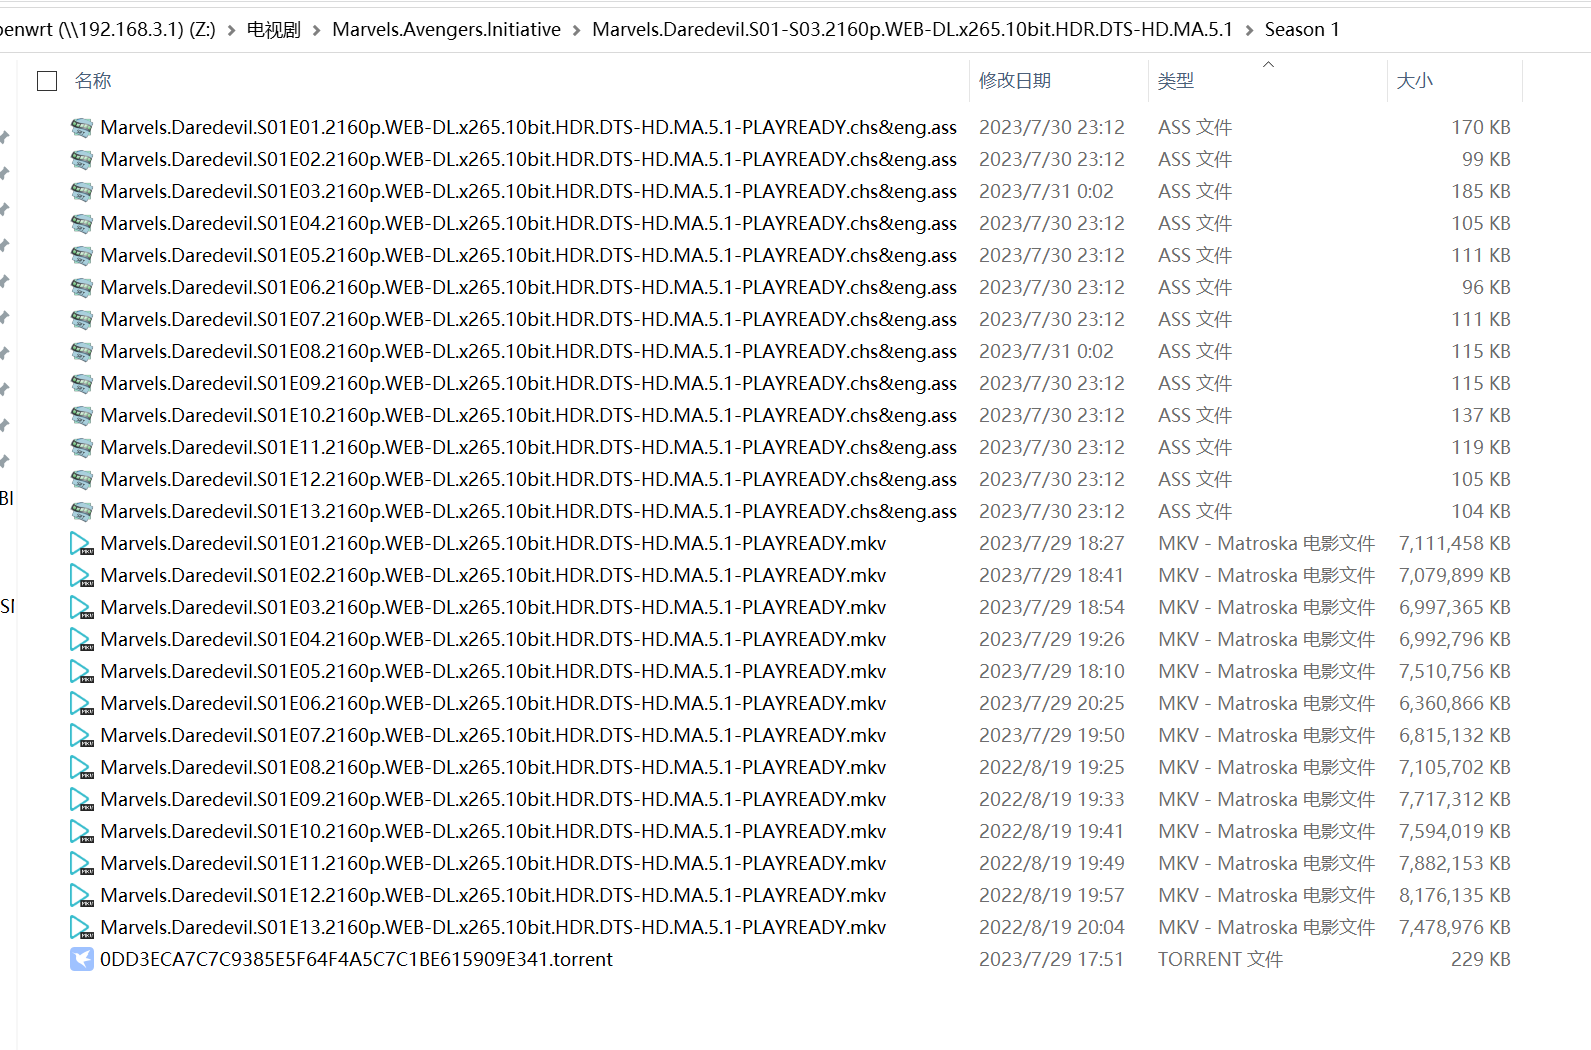Select the S01E11 .mkv file name
The height and width of the screenshot is (1050, 1591).
click(x=493, y=863)
